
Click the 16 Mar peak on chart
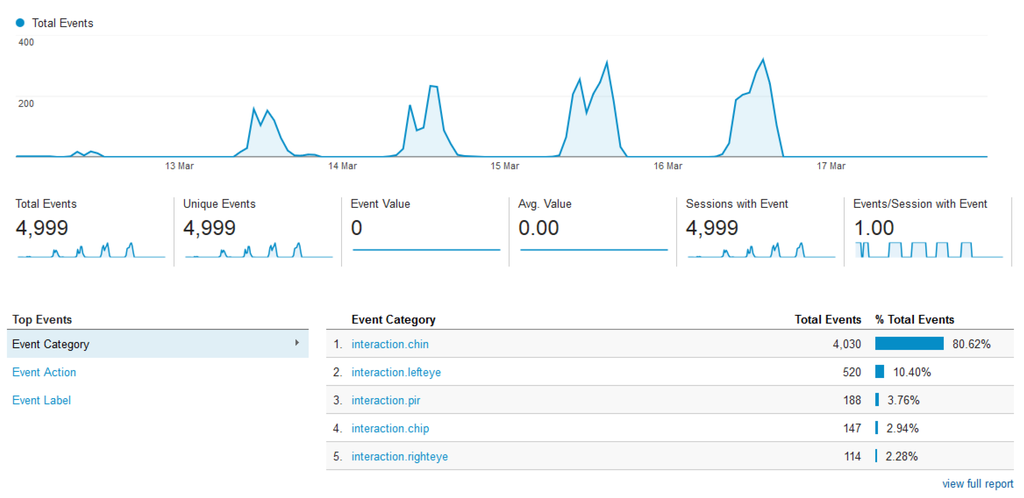pos(763,60)
